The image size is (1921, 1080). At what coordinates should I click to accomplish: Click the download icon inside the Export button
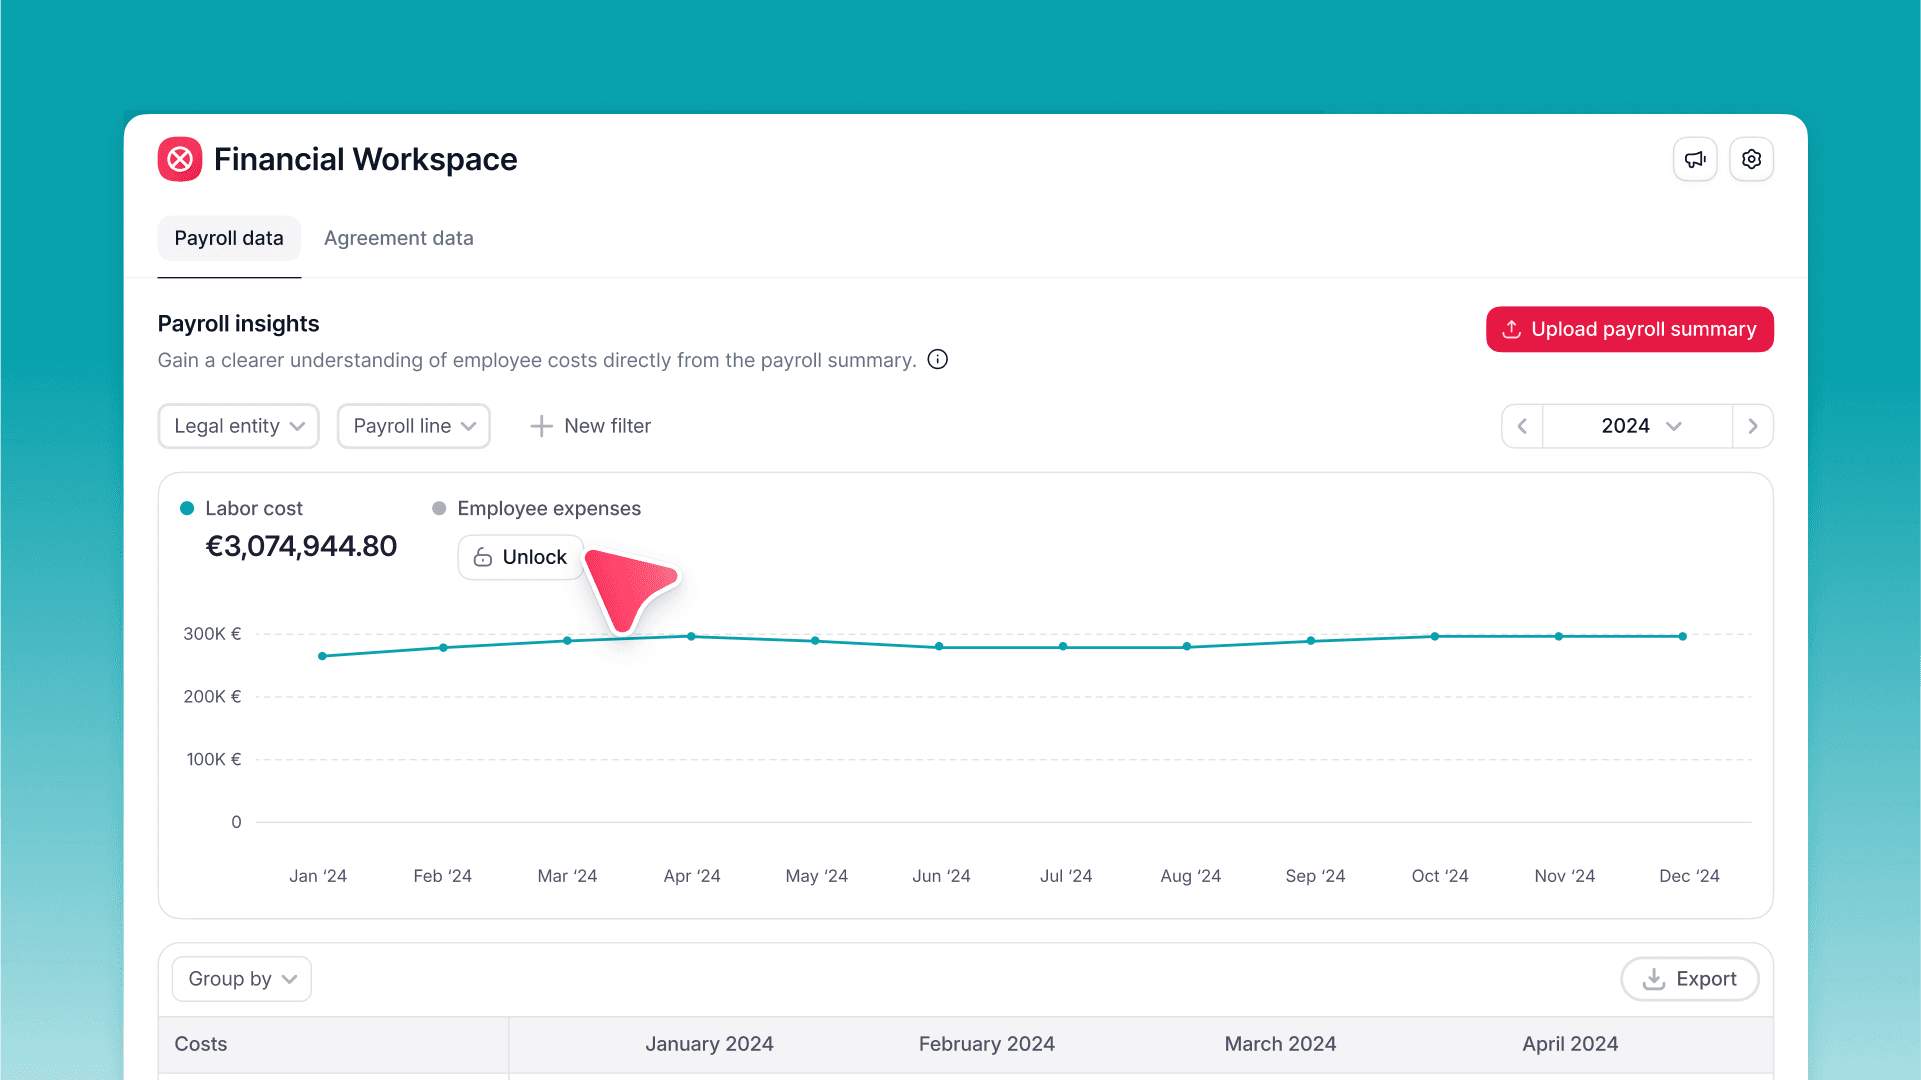tap(1652, 979)
